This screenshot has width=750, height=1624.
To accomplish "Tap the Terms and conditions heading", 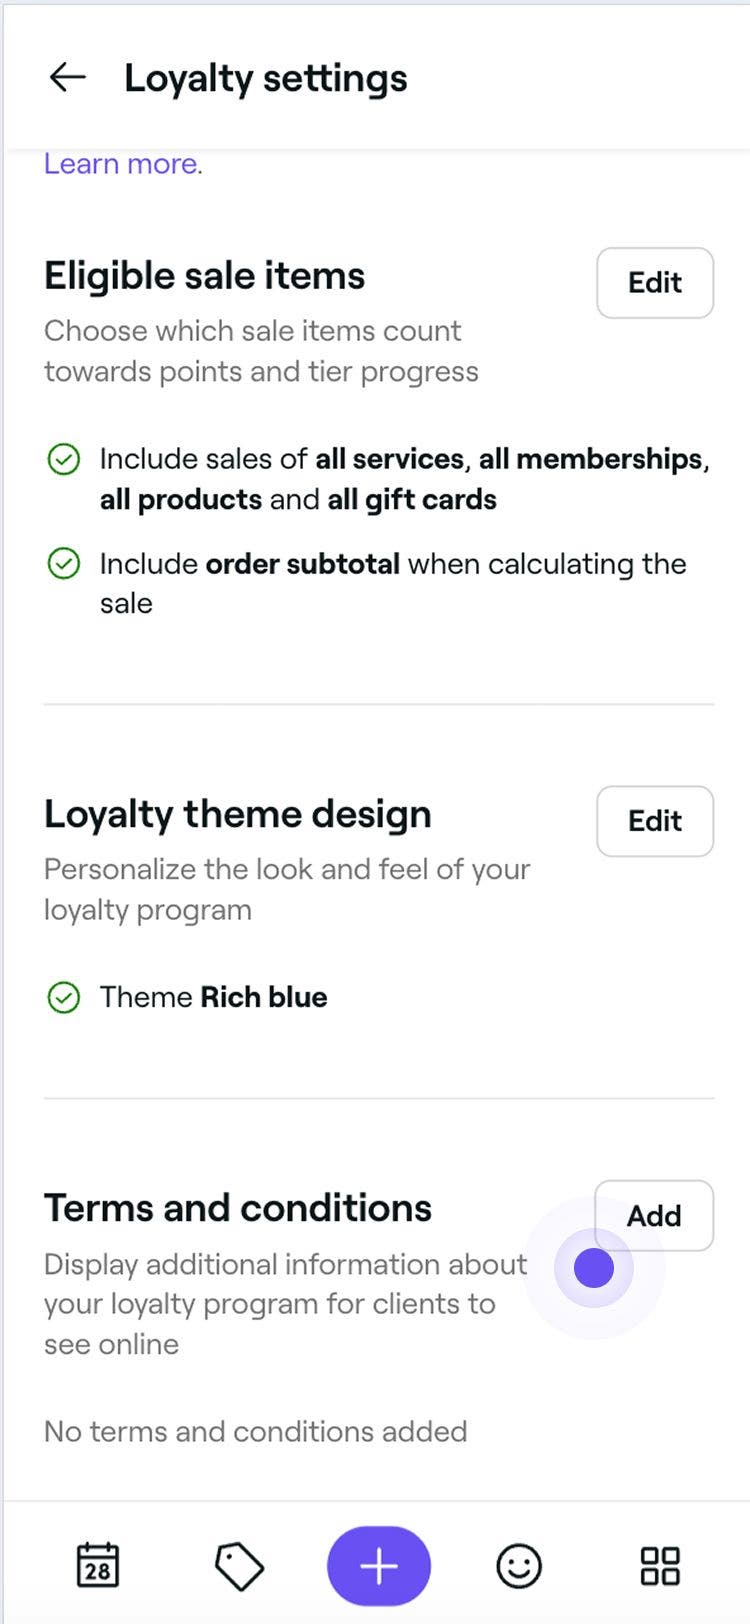I will (237, 1207).
